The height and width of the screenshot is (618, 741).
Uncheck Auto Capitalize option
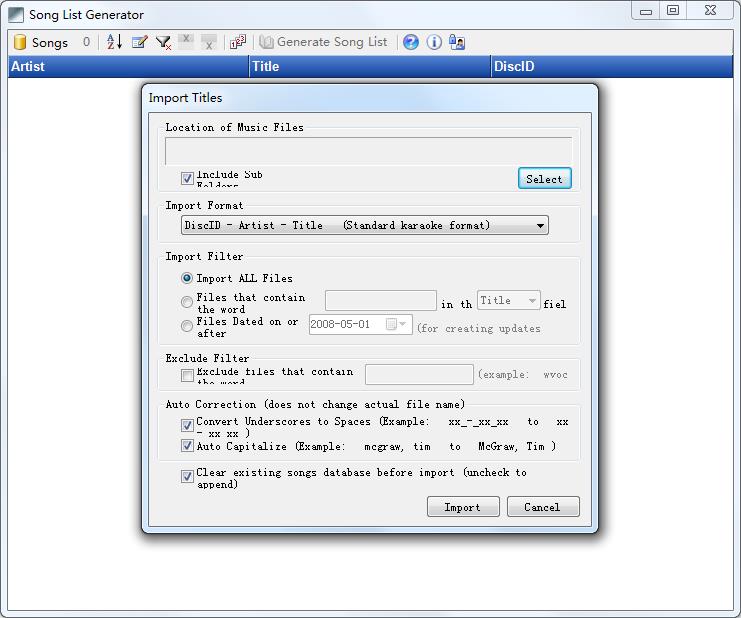187,446
